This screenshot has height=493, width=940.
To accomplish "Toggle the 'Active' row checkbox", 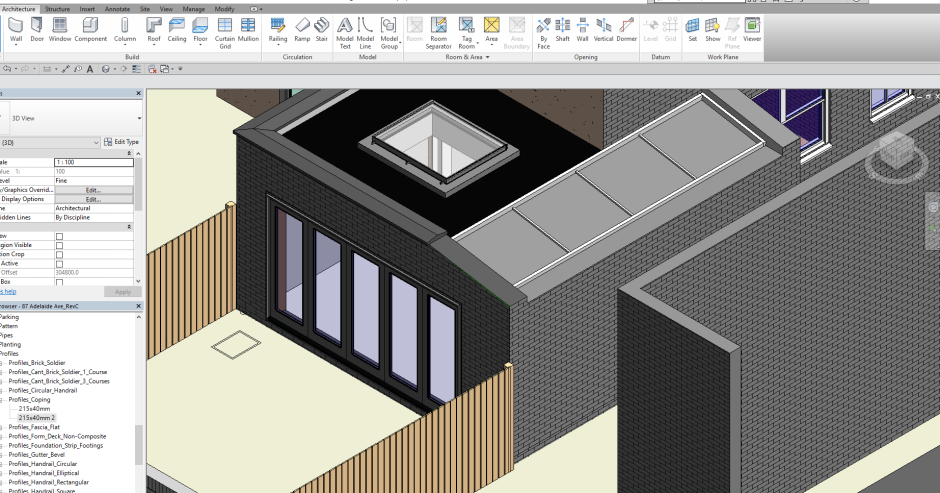I will pyautogui.click(x=59, y=264).
